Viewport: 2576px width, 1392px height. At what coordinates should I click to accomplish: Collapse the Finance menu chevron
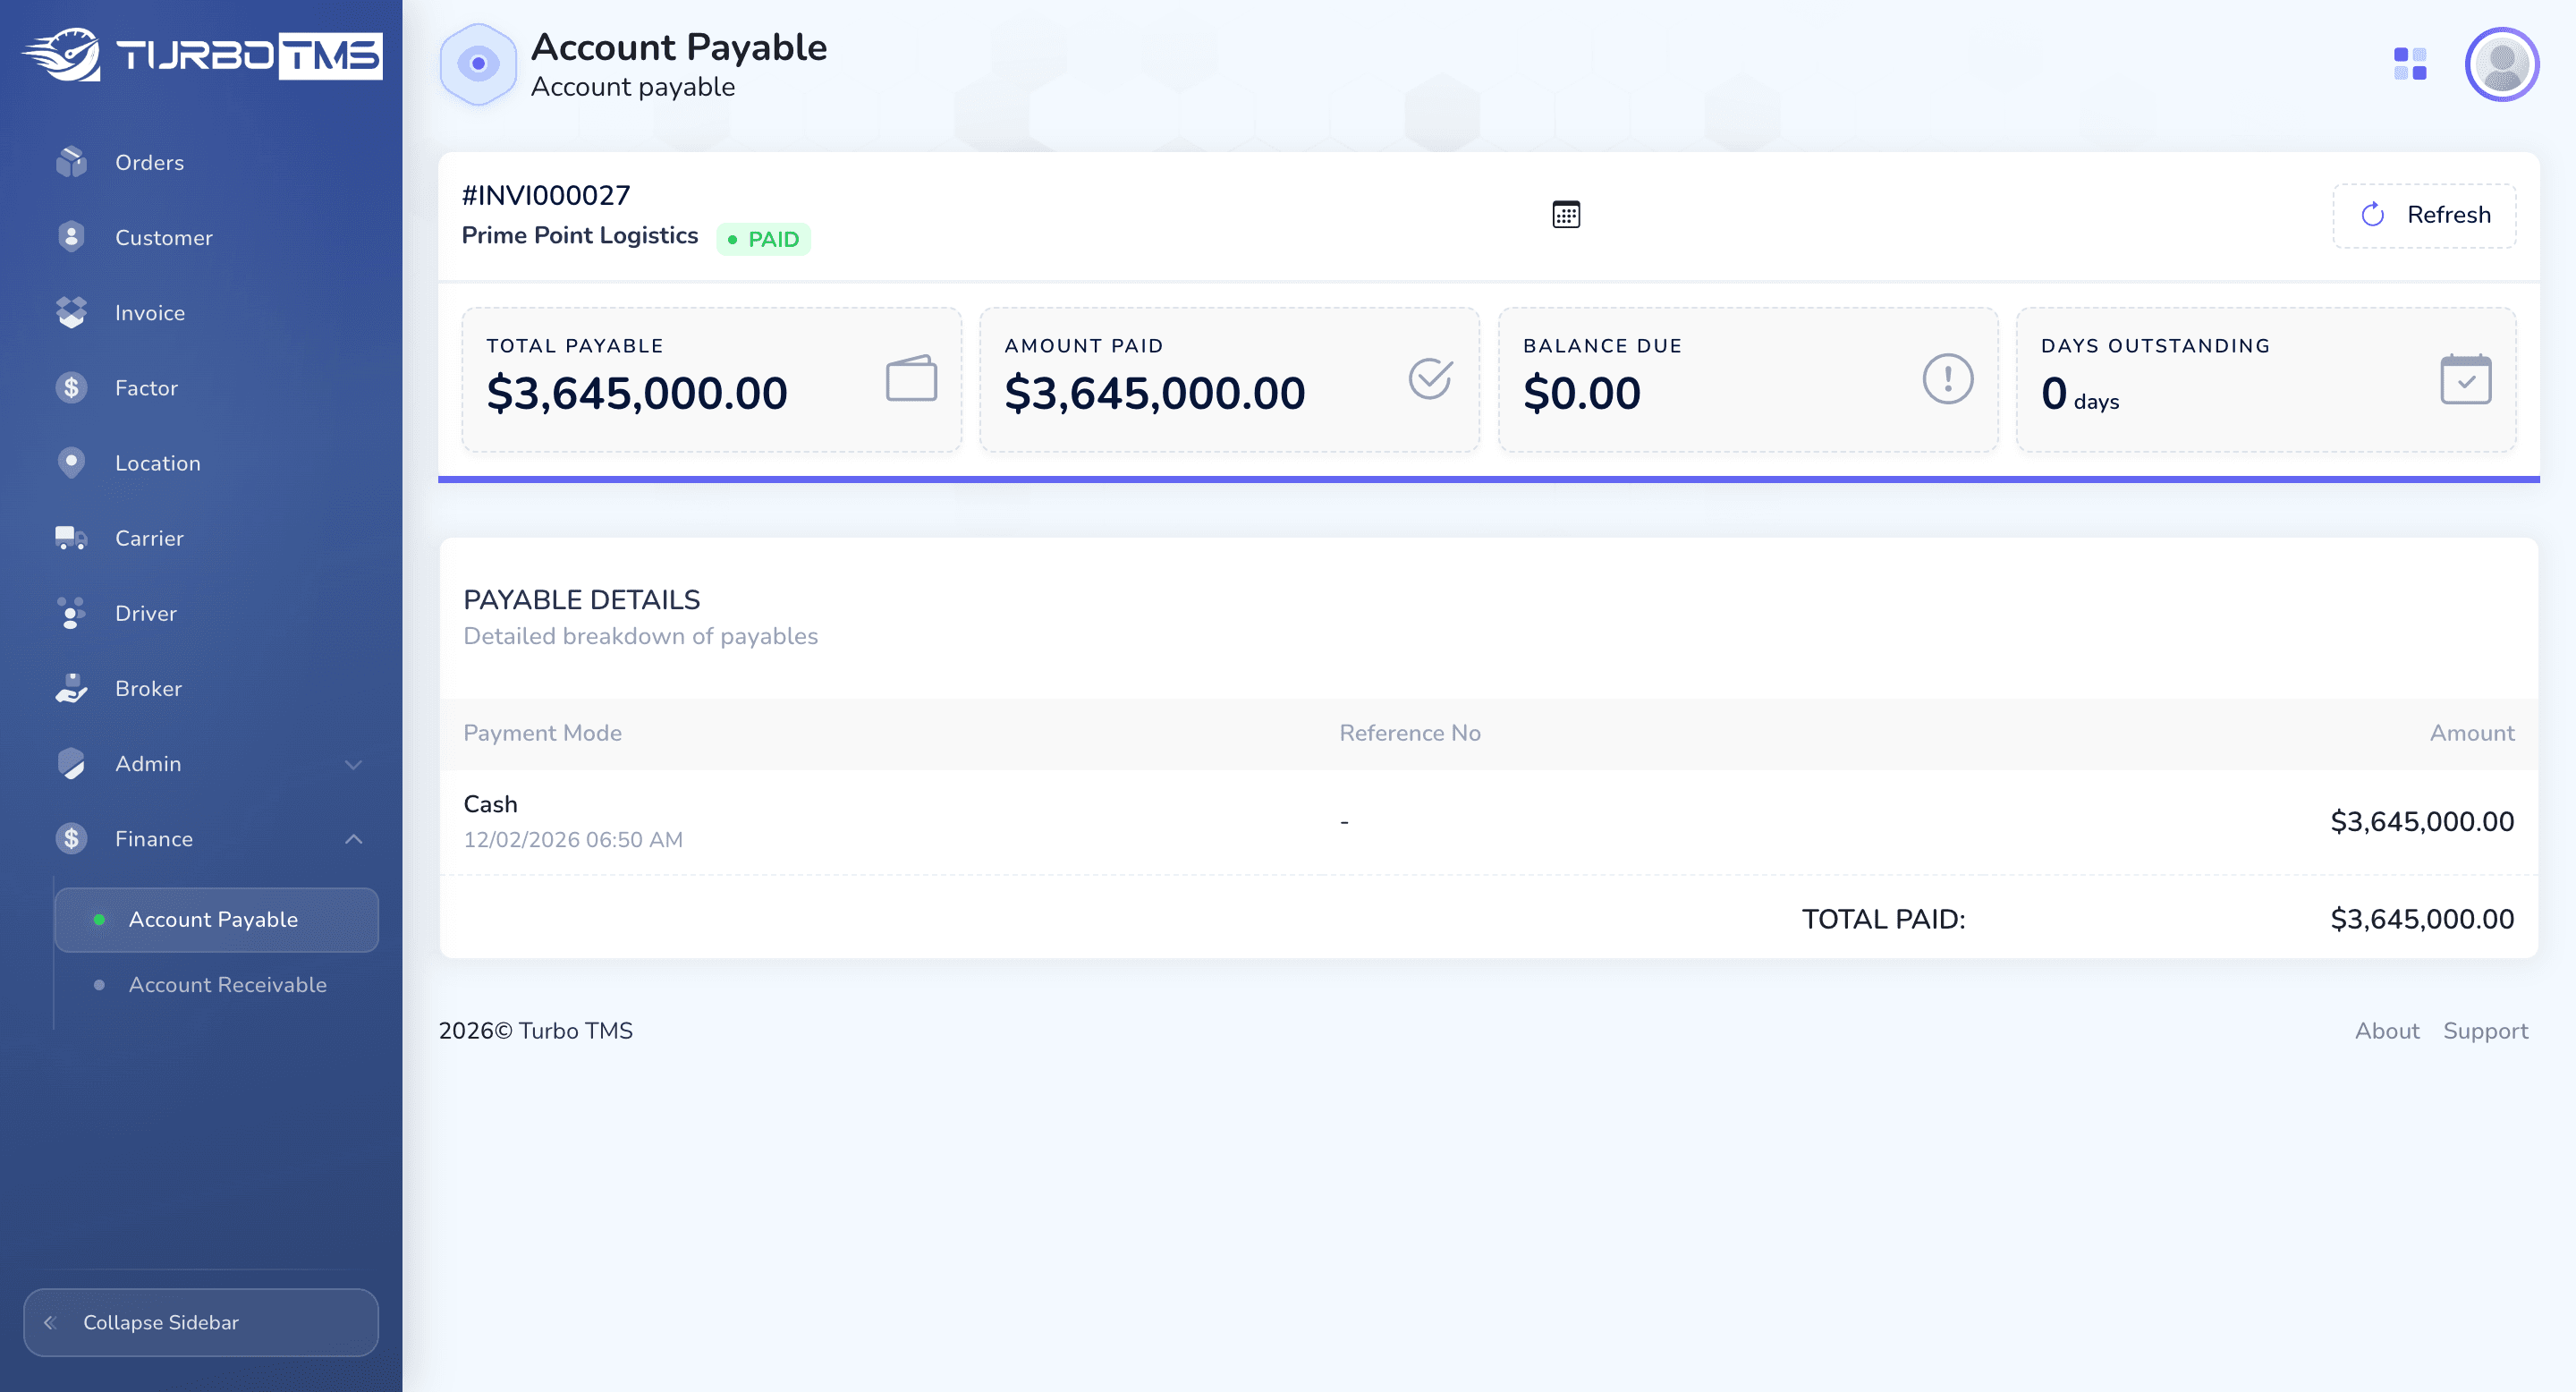click(353, 839)
